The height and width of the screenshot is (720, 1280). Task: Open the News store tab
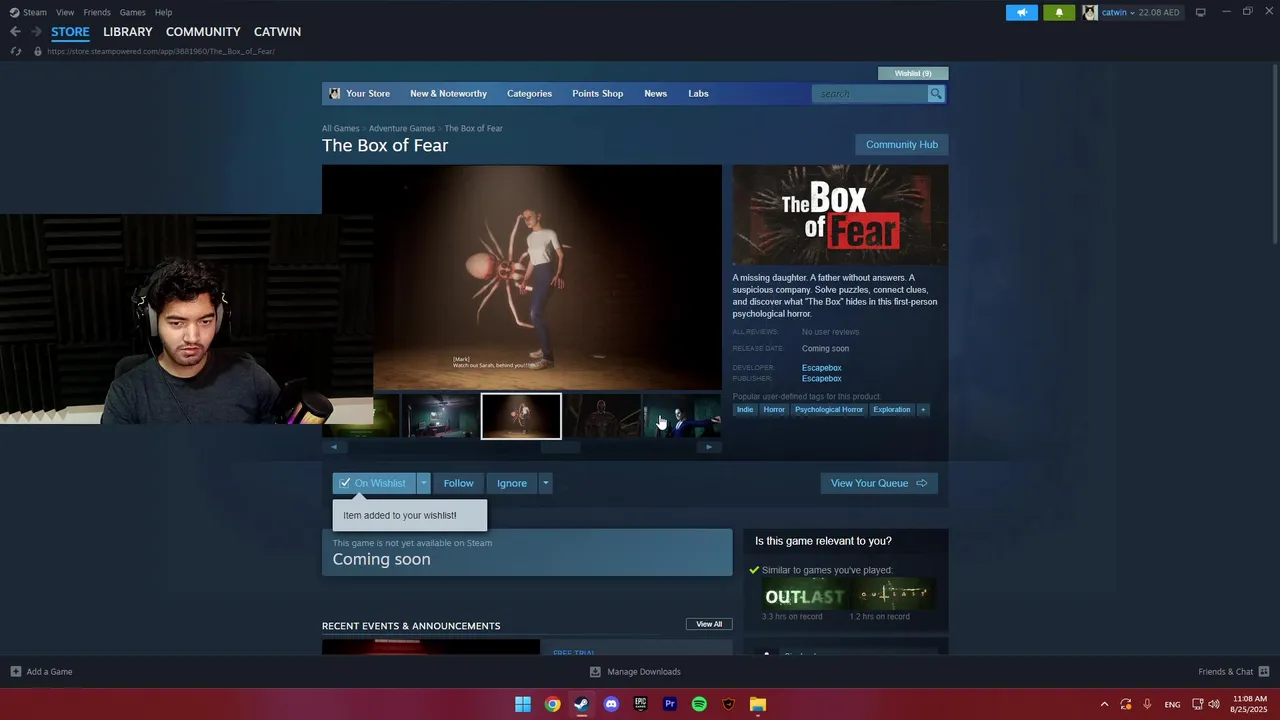pyautogui.click(x=655, y=94)
